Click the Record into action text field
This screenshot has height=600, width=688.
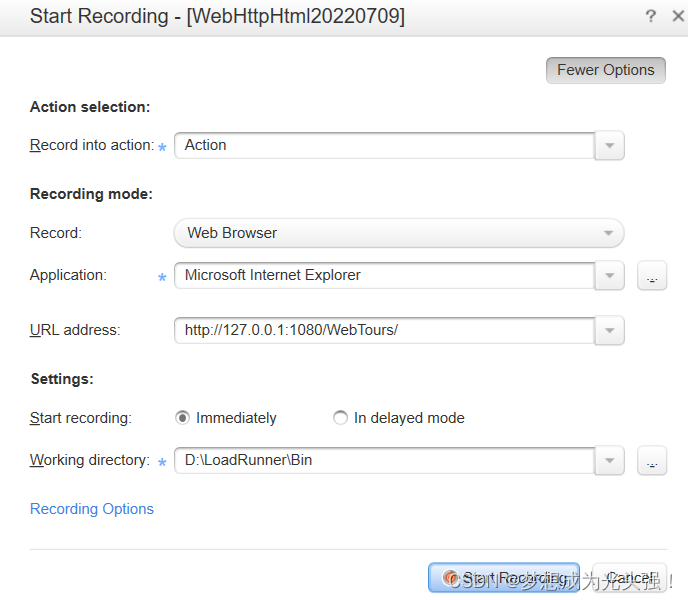point(384,145)
